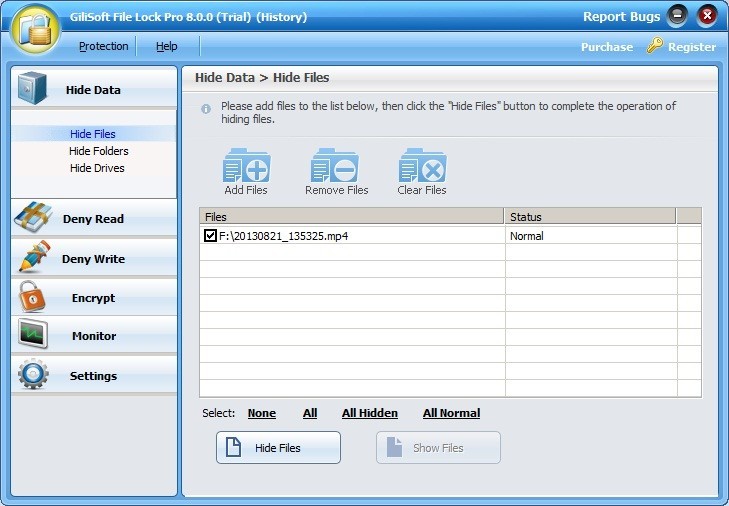The width and height of the screenshot is (729, 506).
Task: Open the Settings section label
Action: [x=93, y=376]
